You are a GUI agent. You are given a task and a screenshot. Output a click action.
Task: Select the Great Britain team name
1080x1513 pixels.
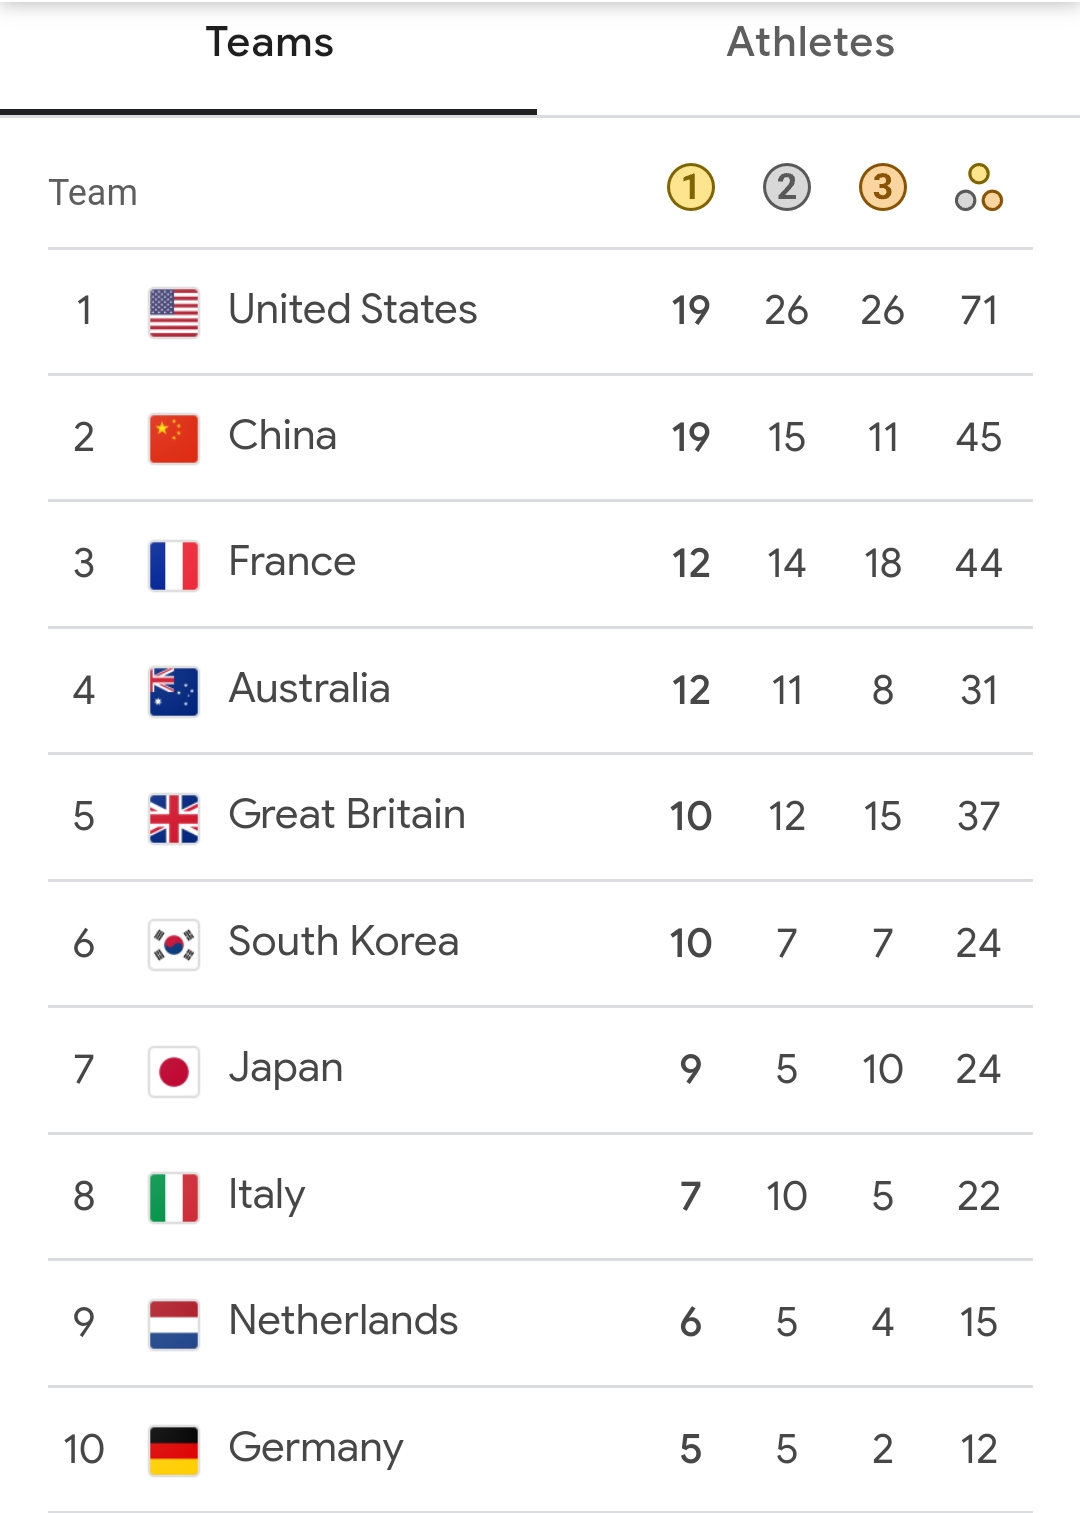(347, 815)
